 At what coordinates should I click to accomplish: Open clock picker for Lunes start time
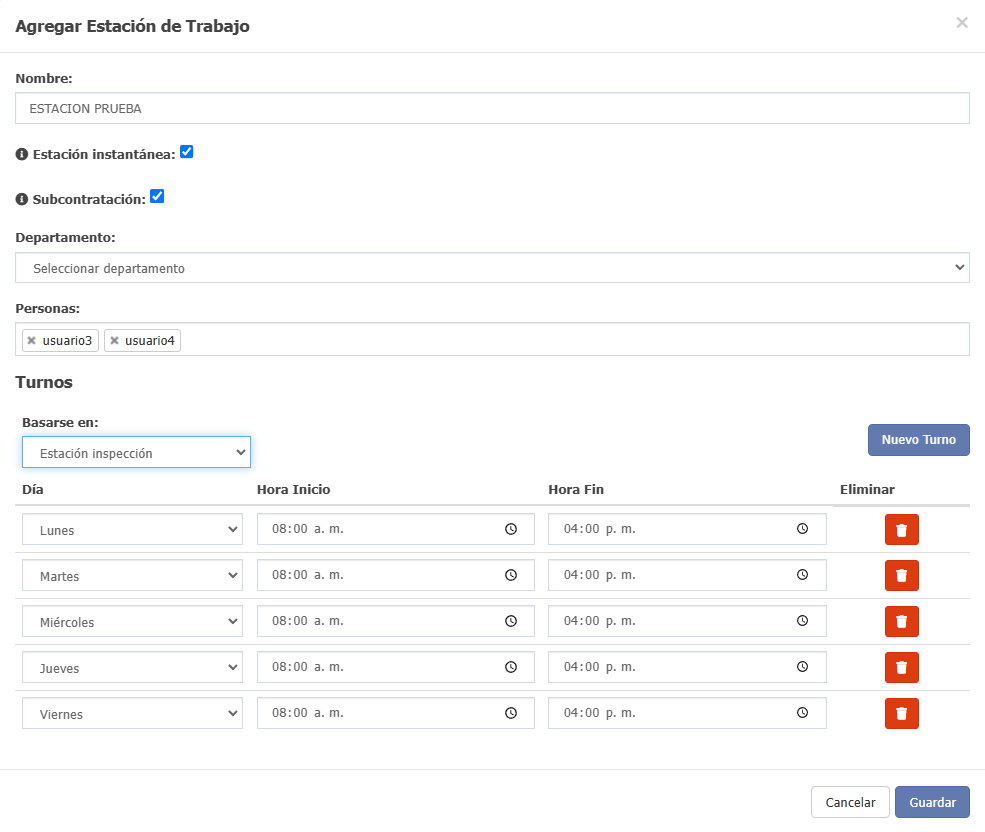(511, 529)
